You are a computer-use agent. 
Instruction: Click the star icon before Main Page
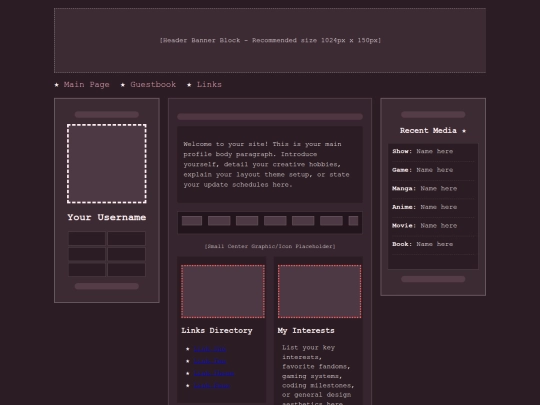(56, 85)
